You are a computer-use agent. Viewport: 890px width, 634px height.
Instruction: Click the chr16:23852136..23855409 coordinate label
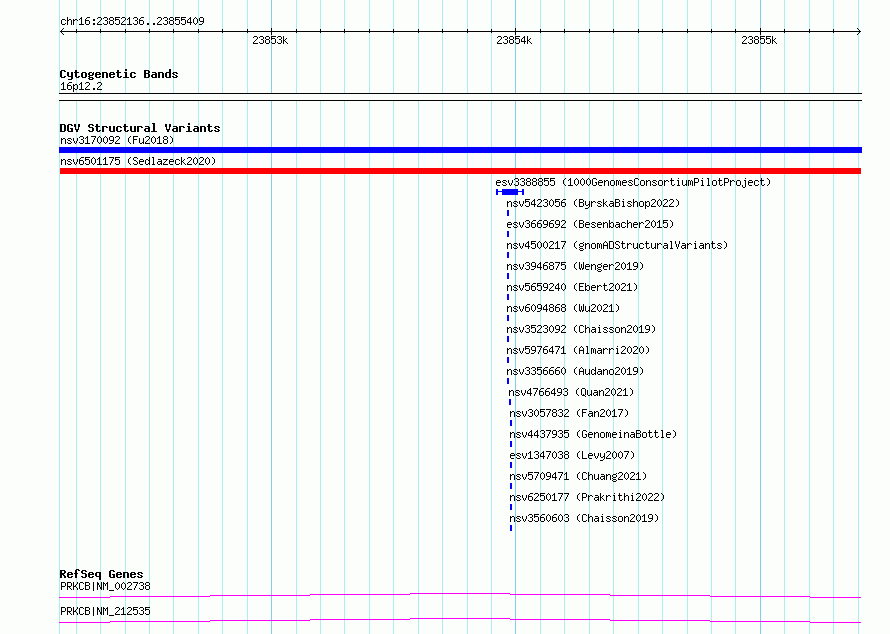(x=132, y=21)
